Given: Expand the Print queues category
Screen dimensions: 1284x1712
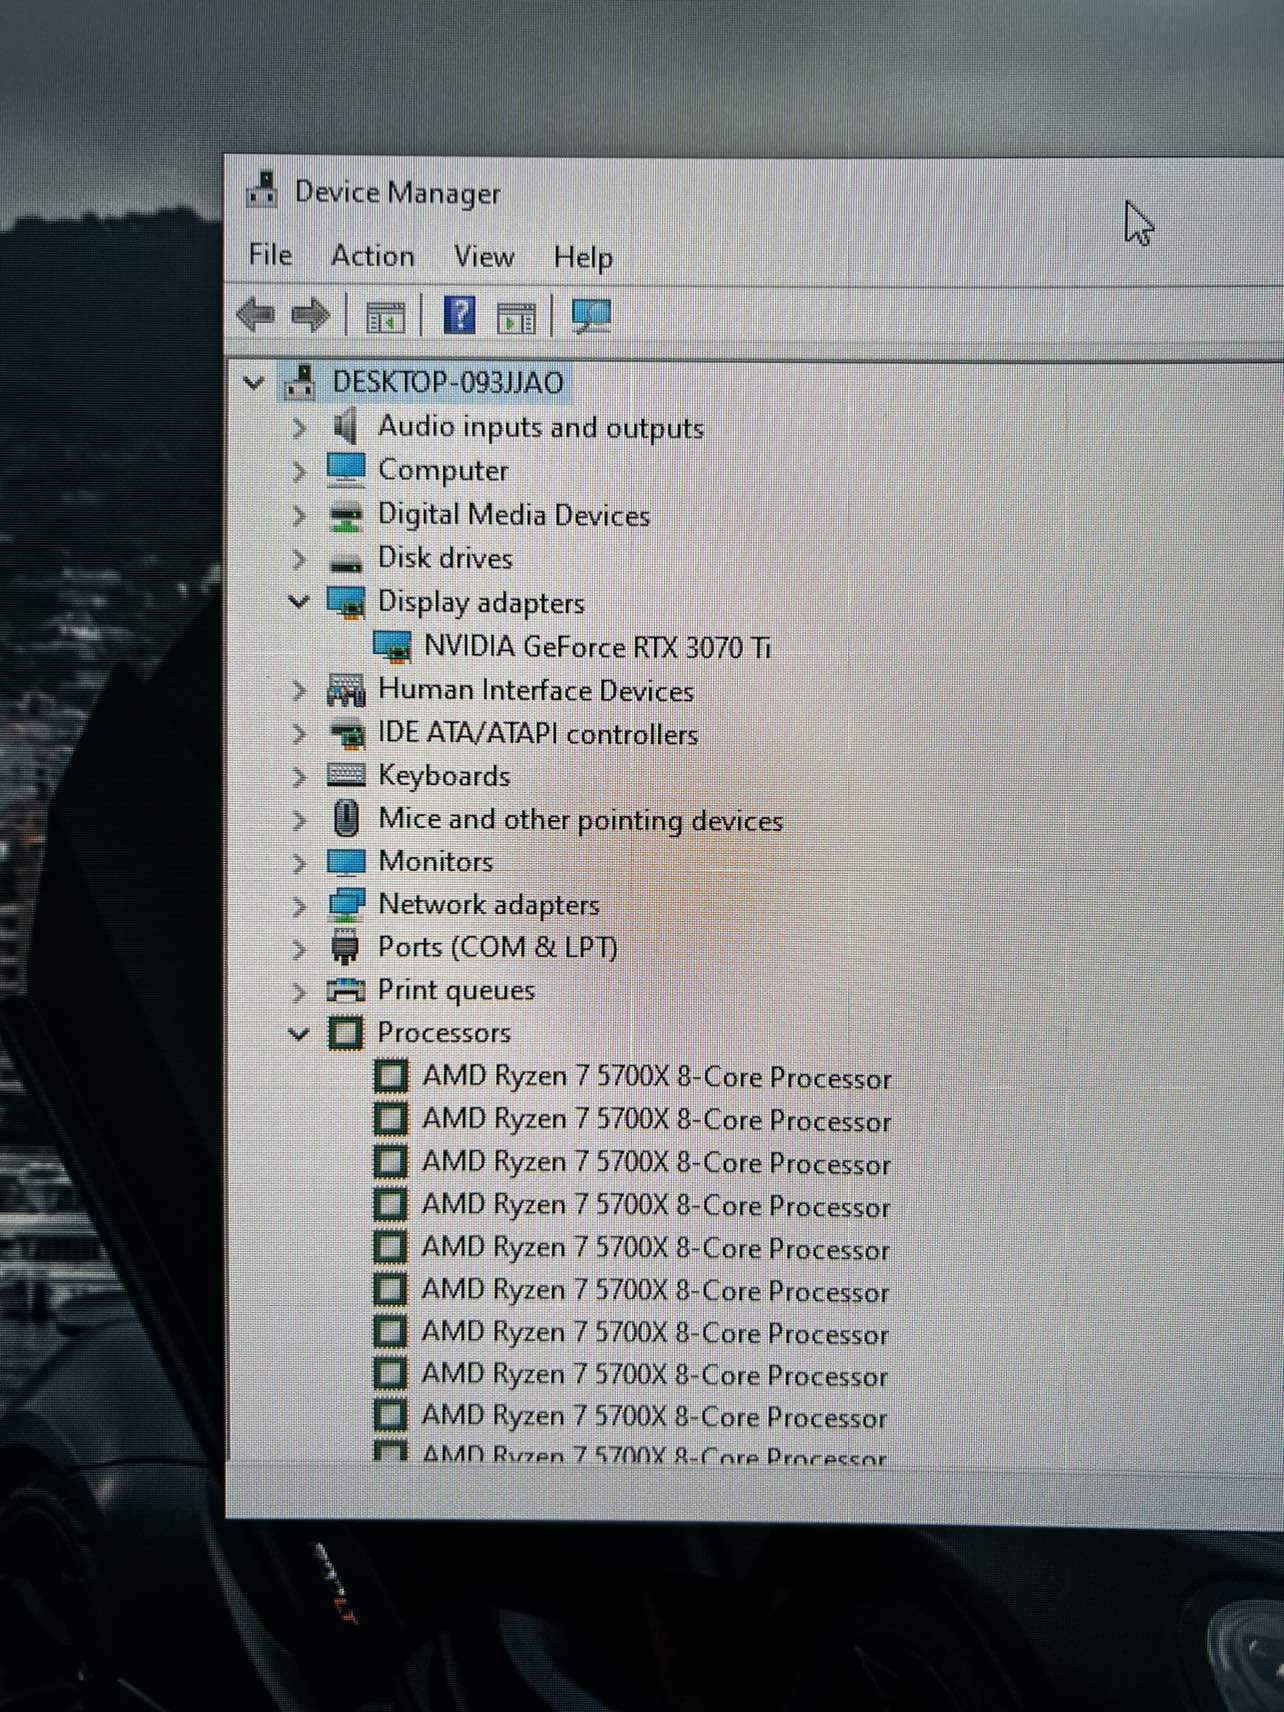Looking at the screenshot, I should pyautogui.click(x=299, y=991).
